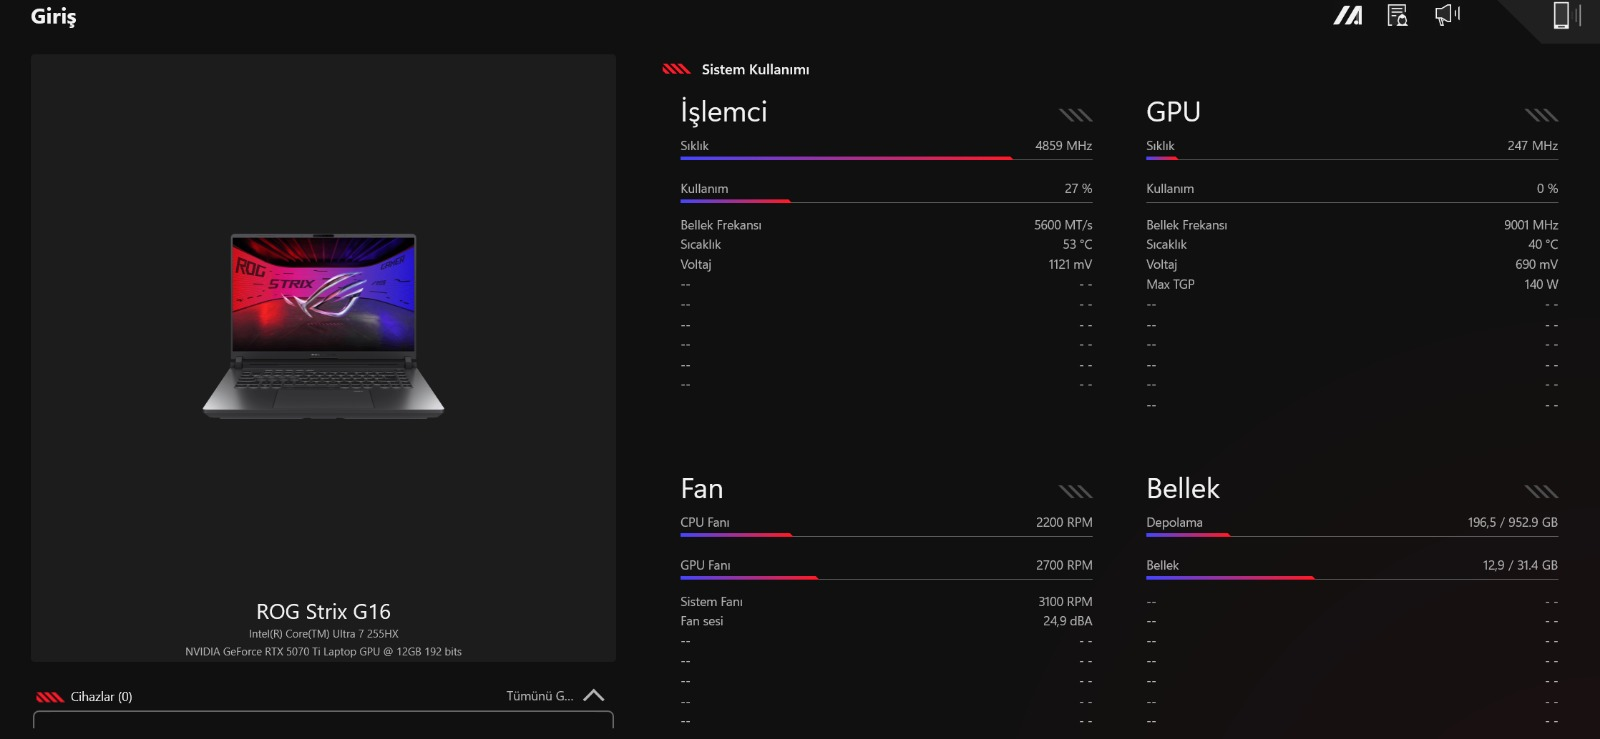
Task: Click the Bellek panel stripe icon
Action: (x=1542, y=491)
